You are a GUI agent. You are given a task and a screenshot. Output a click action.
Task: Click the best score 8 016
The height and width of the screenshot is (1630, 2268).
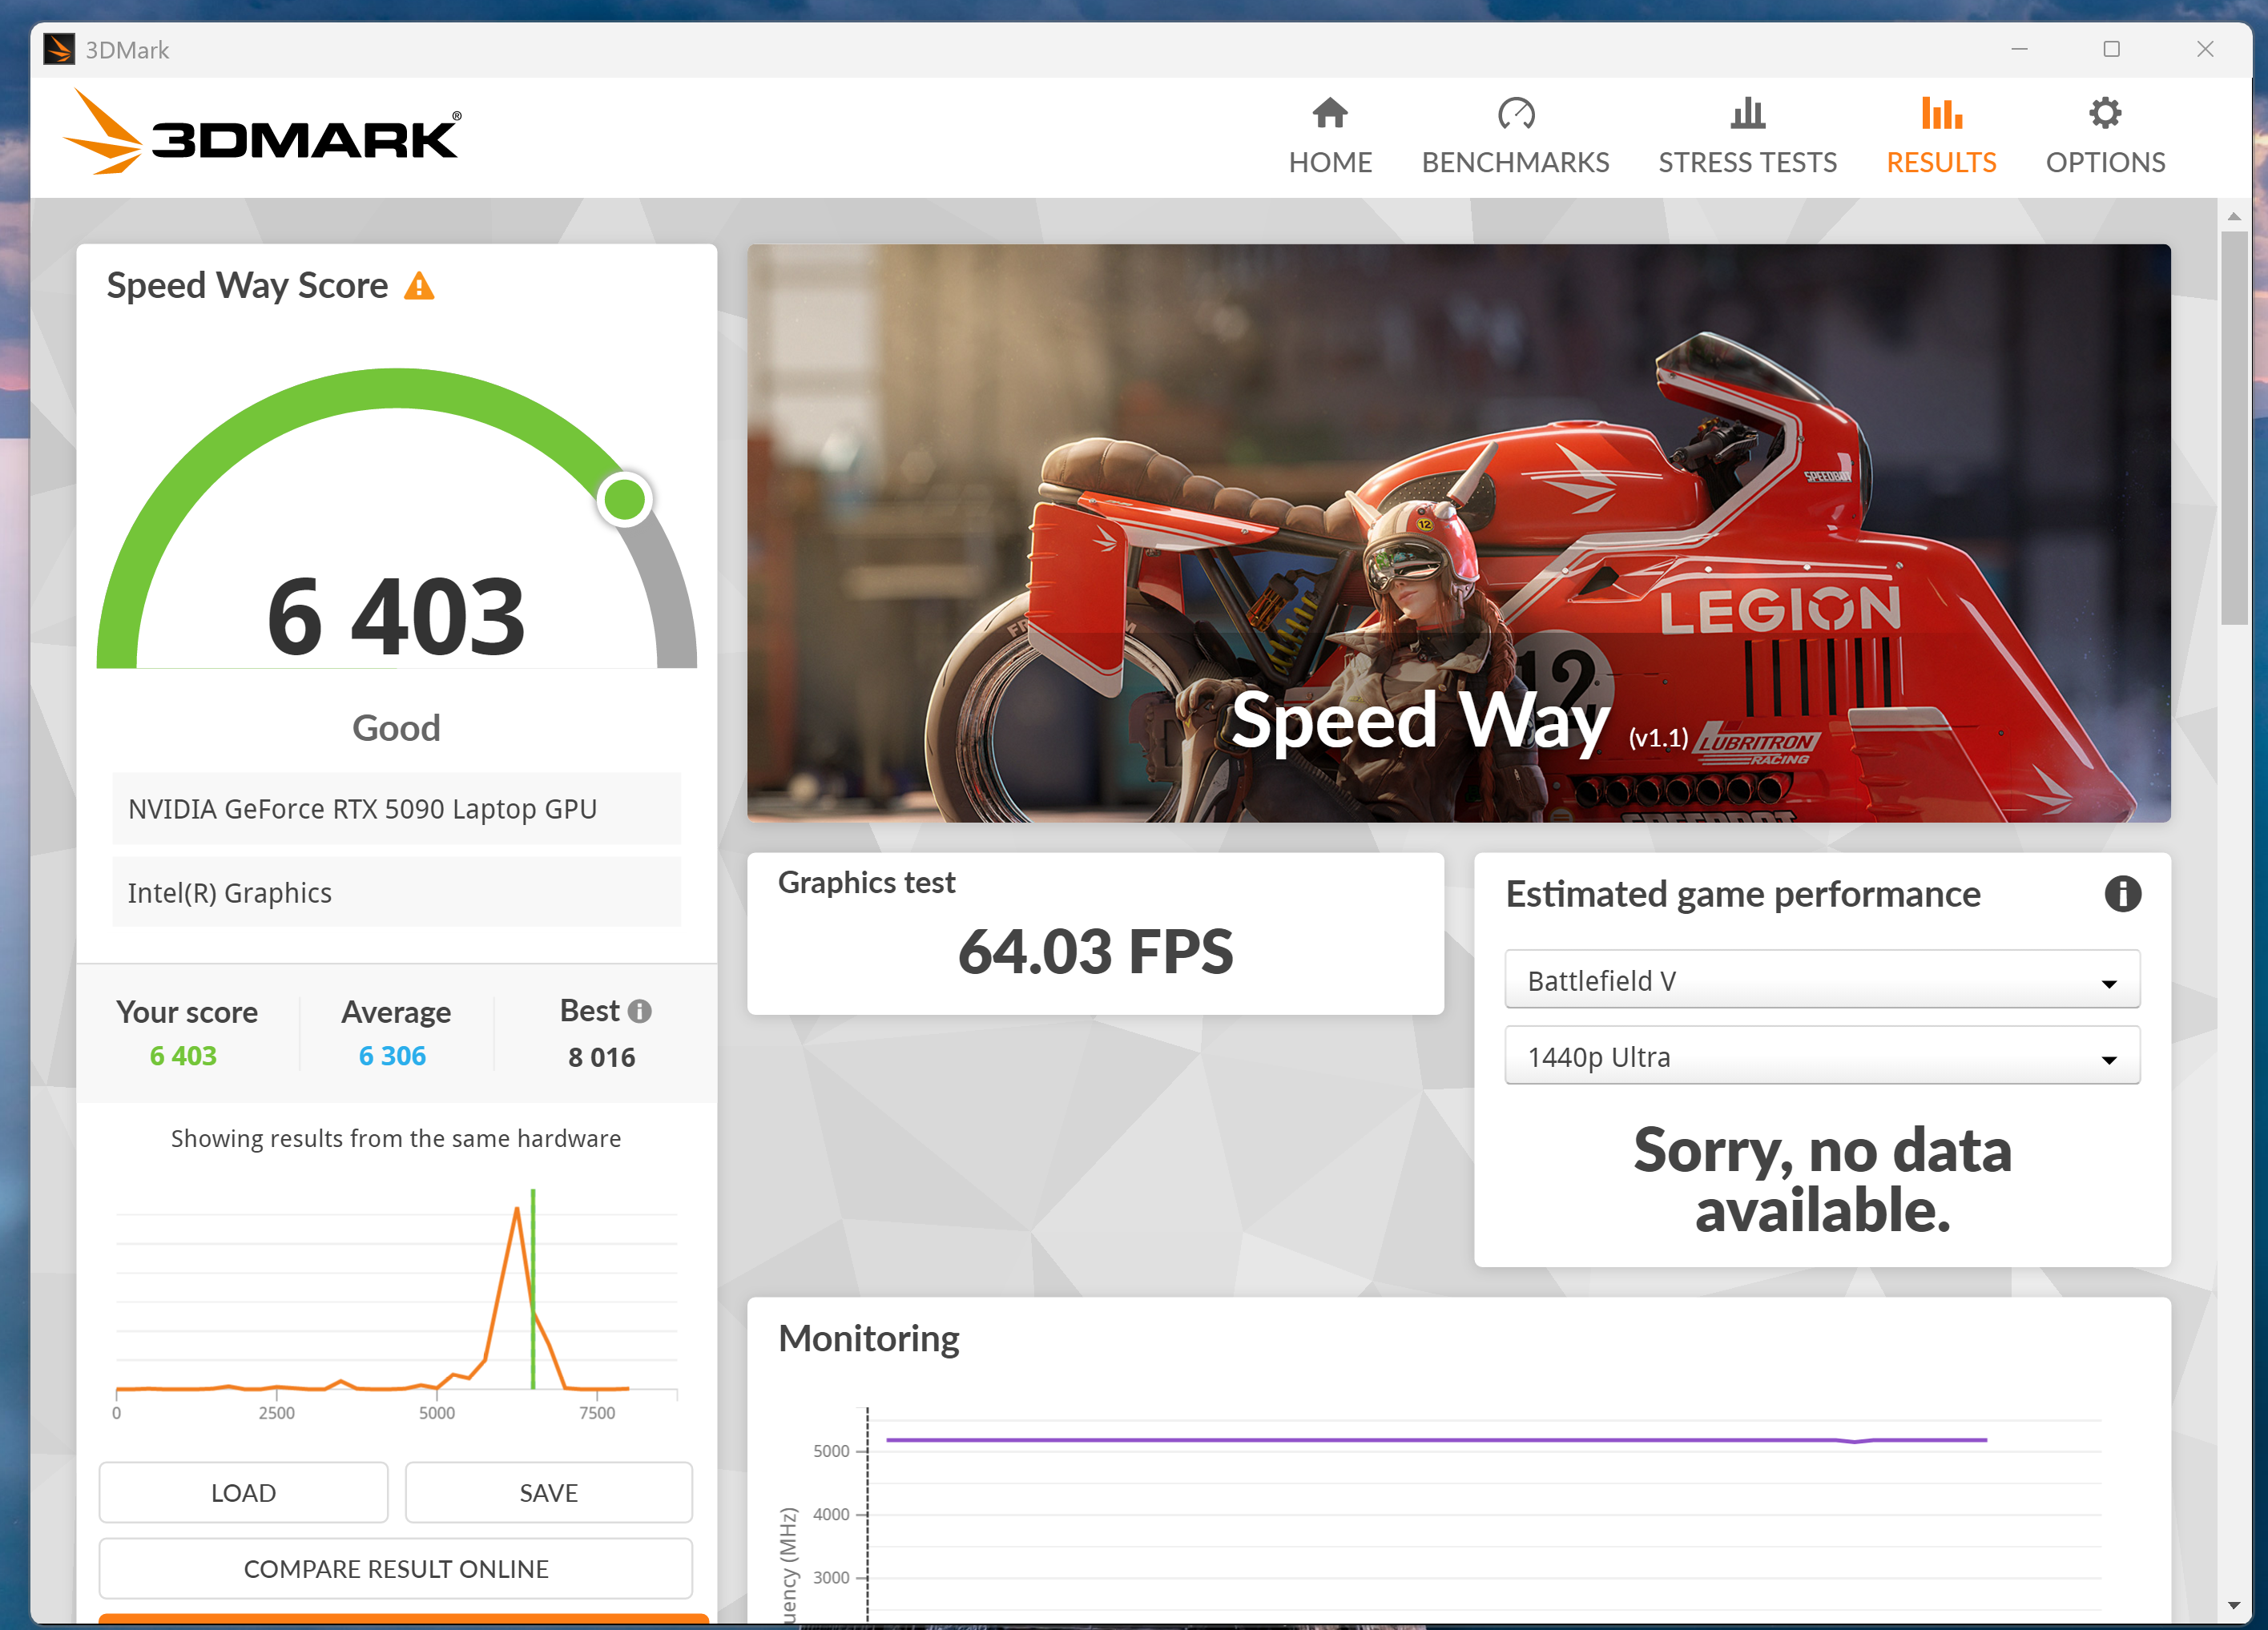[601, 1057]
